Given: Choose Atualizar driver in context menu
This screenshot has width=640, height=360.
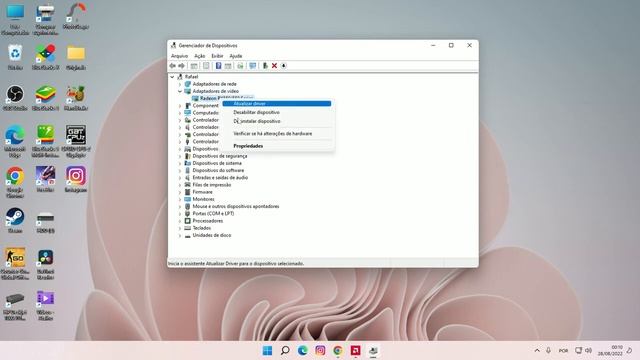Looking at the screenshot, I should point(277,104).
